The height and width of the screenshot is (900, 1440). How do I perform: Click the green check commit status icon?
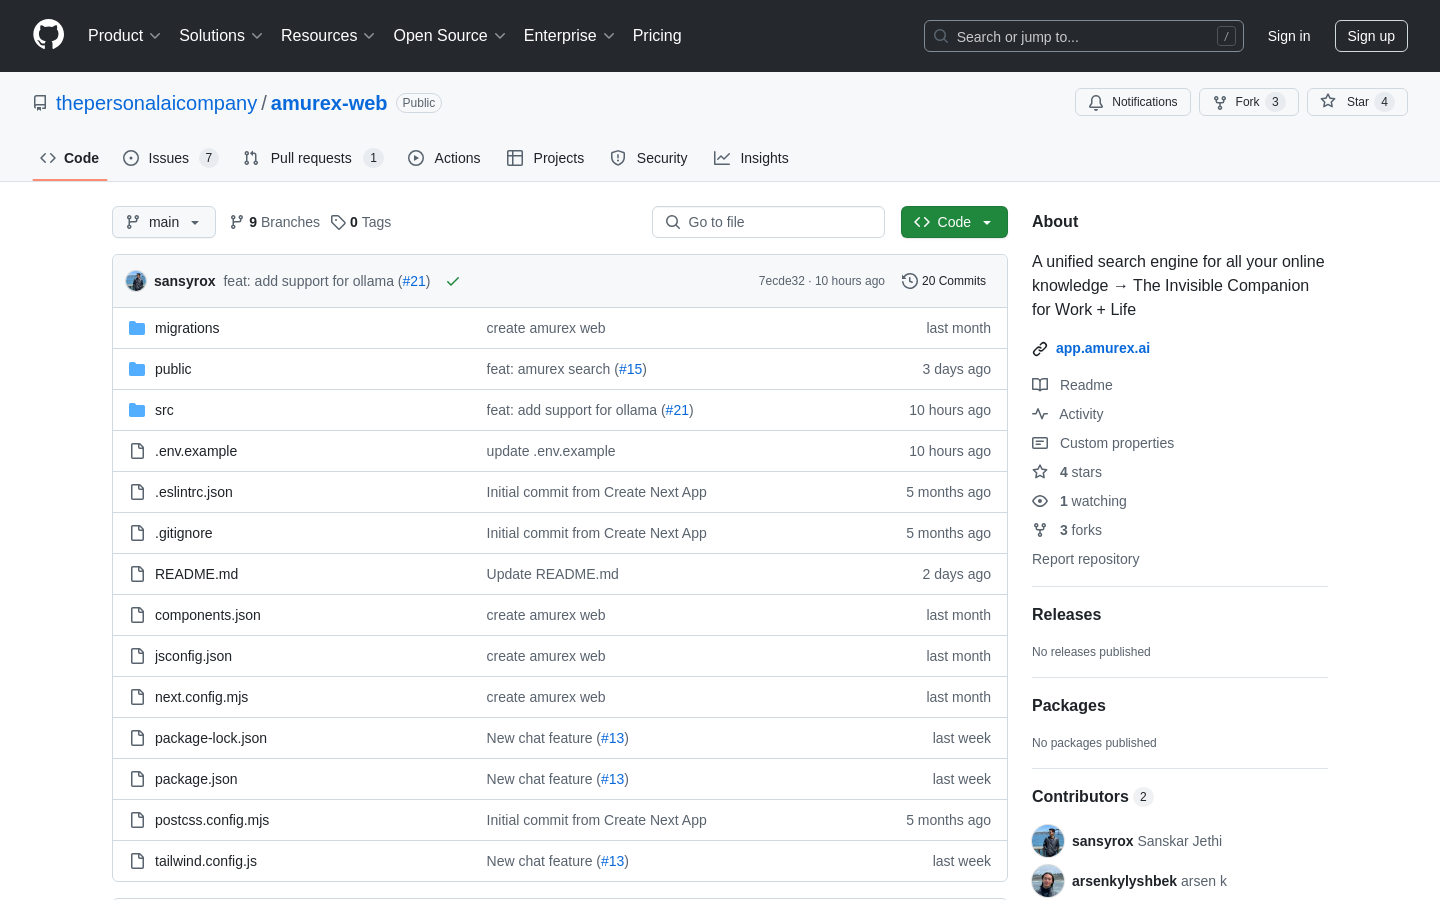[453, 281]
